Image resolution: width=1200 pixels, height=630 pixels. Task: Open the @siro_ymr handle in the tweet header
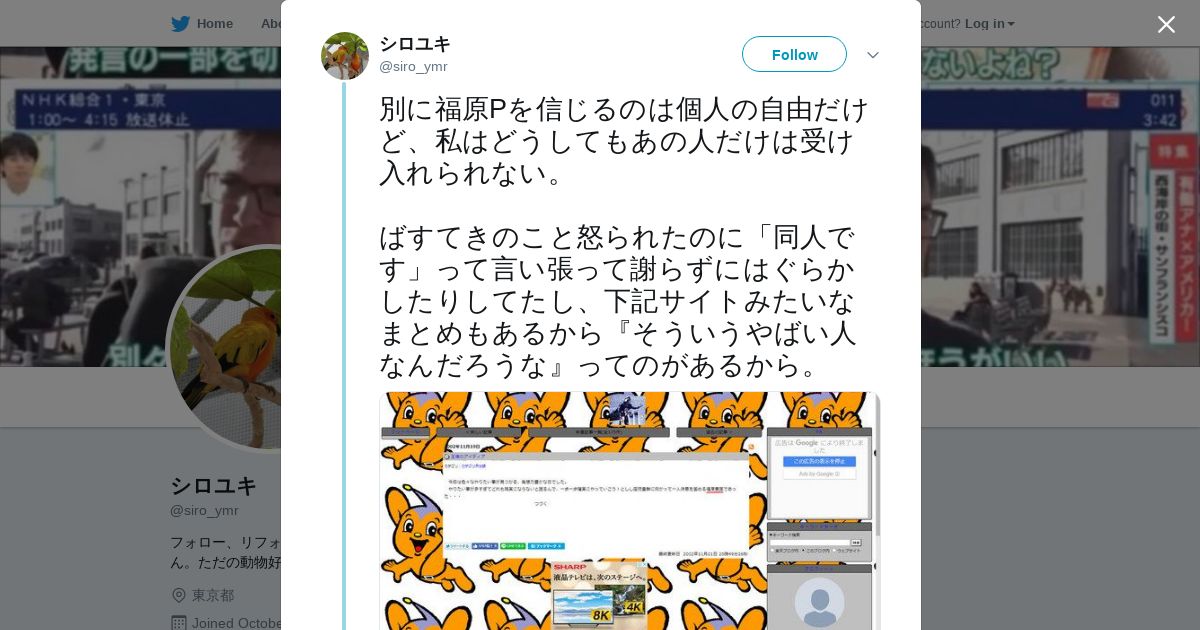[413, 67]
